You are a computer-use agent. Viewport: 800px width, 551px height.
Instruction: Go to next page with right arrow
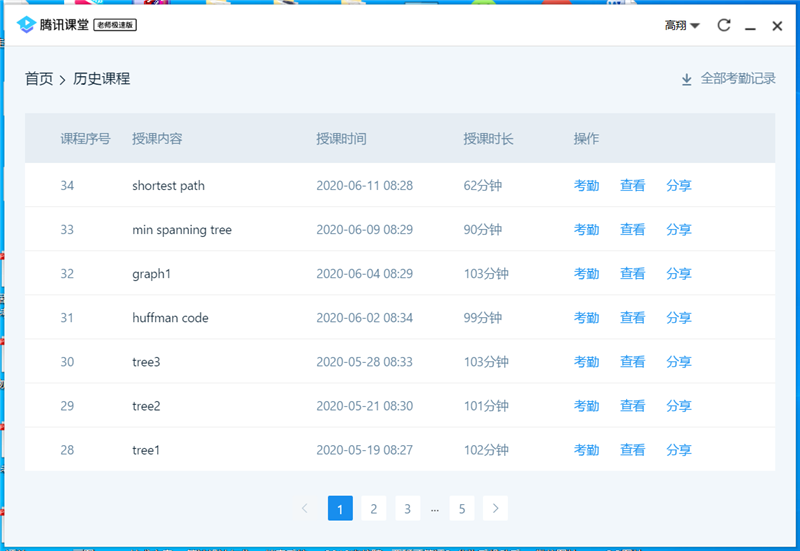tap(495, 509)
